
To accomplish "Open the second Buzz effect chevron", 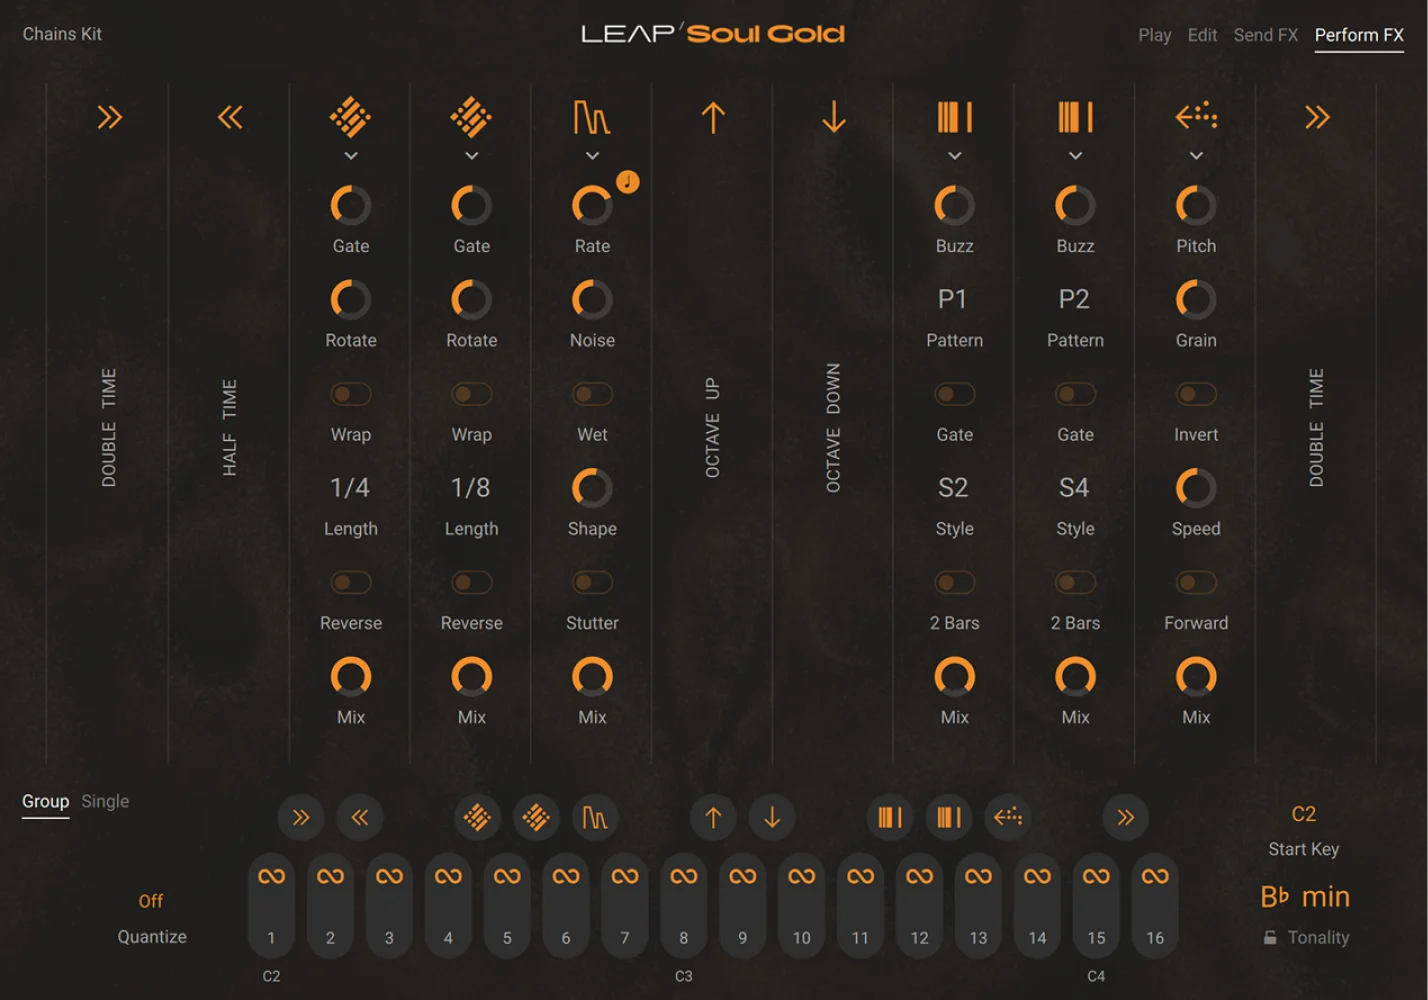I will coord(1075,156).
